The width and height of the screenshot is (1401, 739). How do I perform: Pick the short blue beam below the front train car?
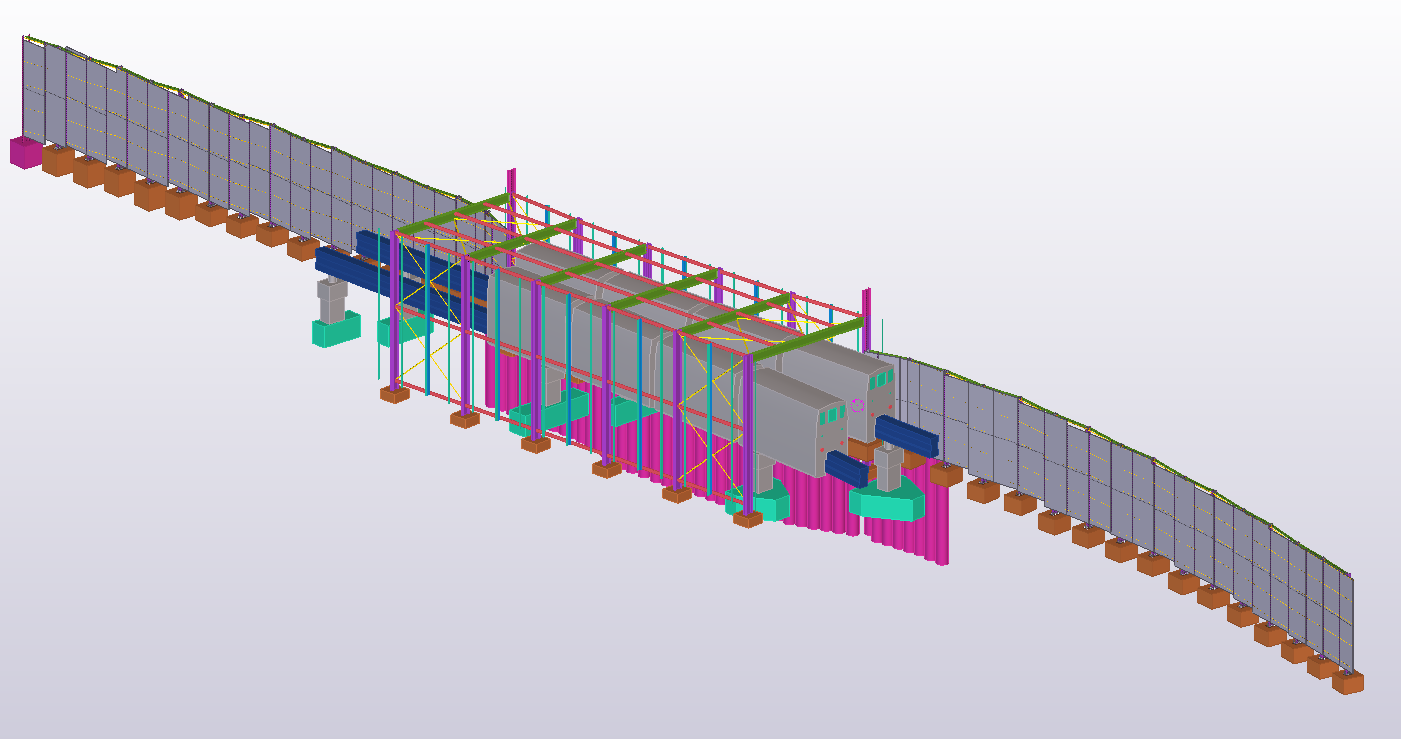point(846,469)
